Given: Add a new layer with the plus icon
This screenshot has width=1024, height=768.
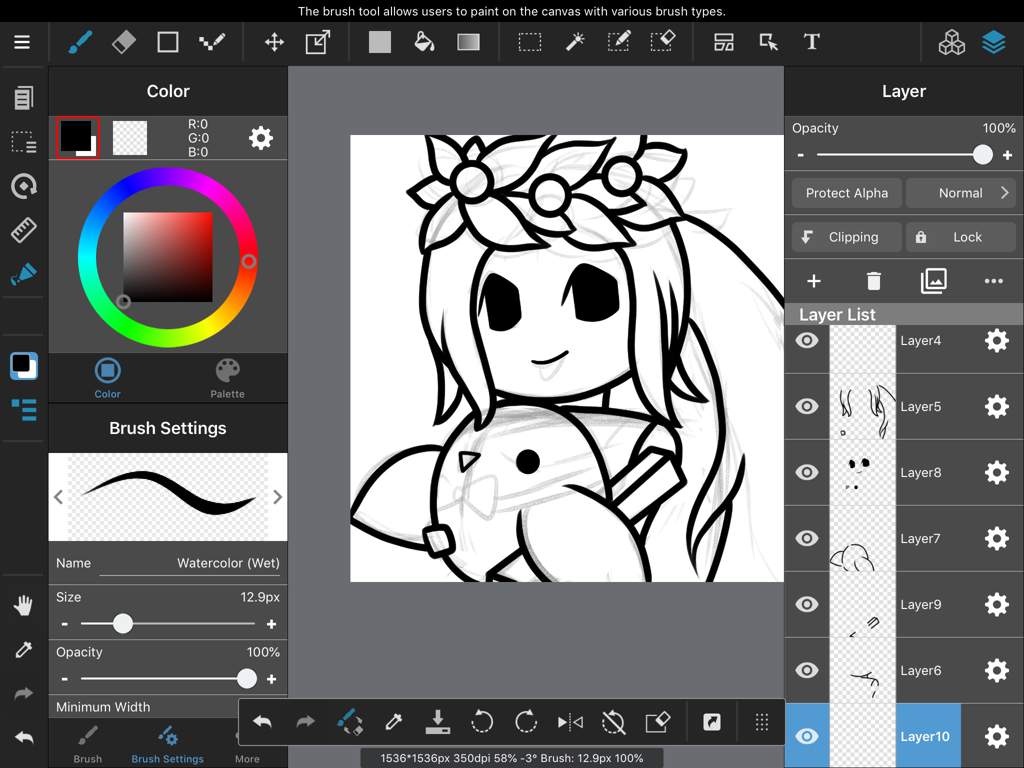Looking at the screenshot, I should [x=814, y=281].
